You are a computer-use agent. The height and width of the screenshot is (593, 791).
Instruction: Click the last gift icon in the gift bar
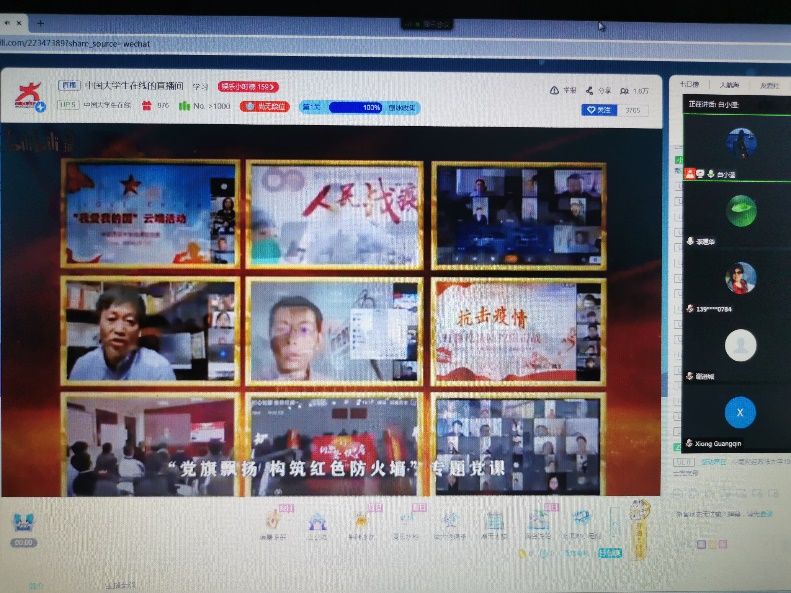582,521
